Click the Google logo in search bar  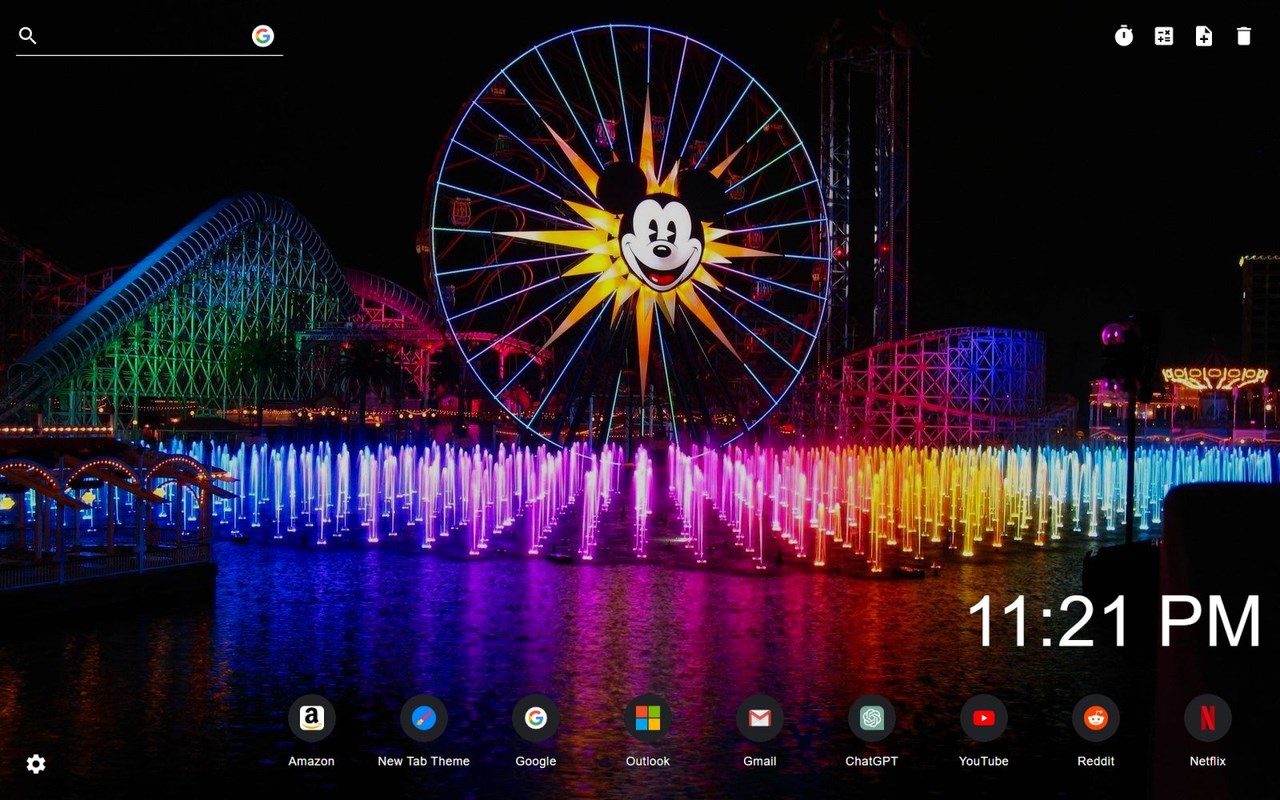tap(263, 36)
